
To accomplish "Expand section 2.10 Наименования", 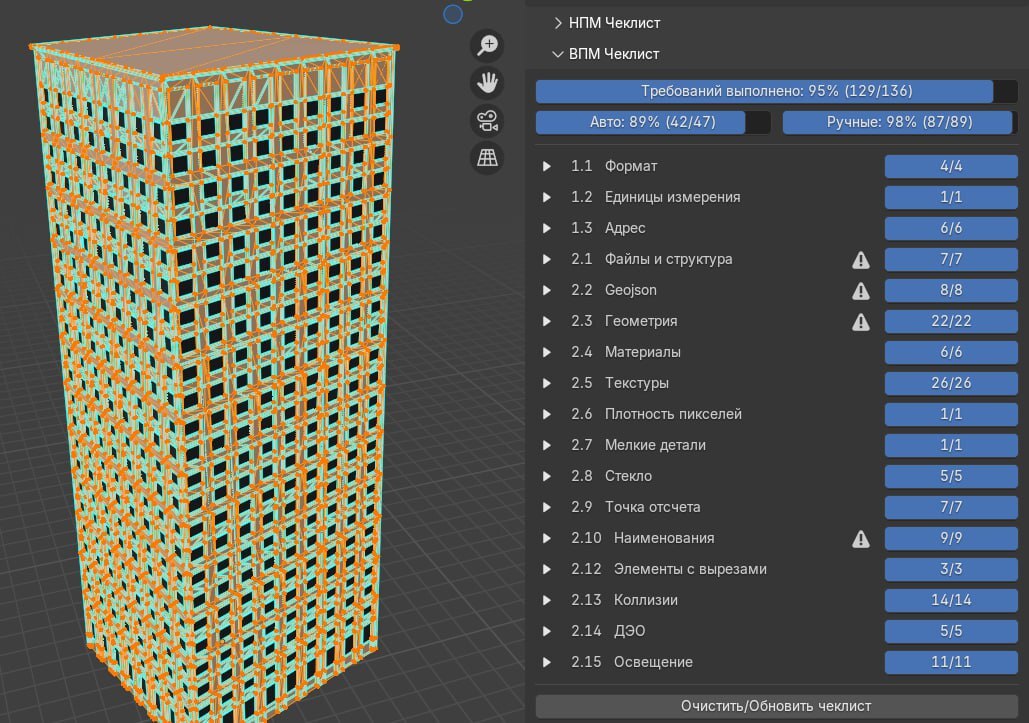I will click(547, 538).
